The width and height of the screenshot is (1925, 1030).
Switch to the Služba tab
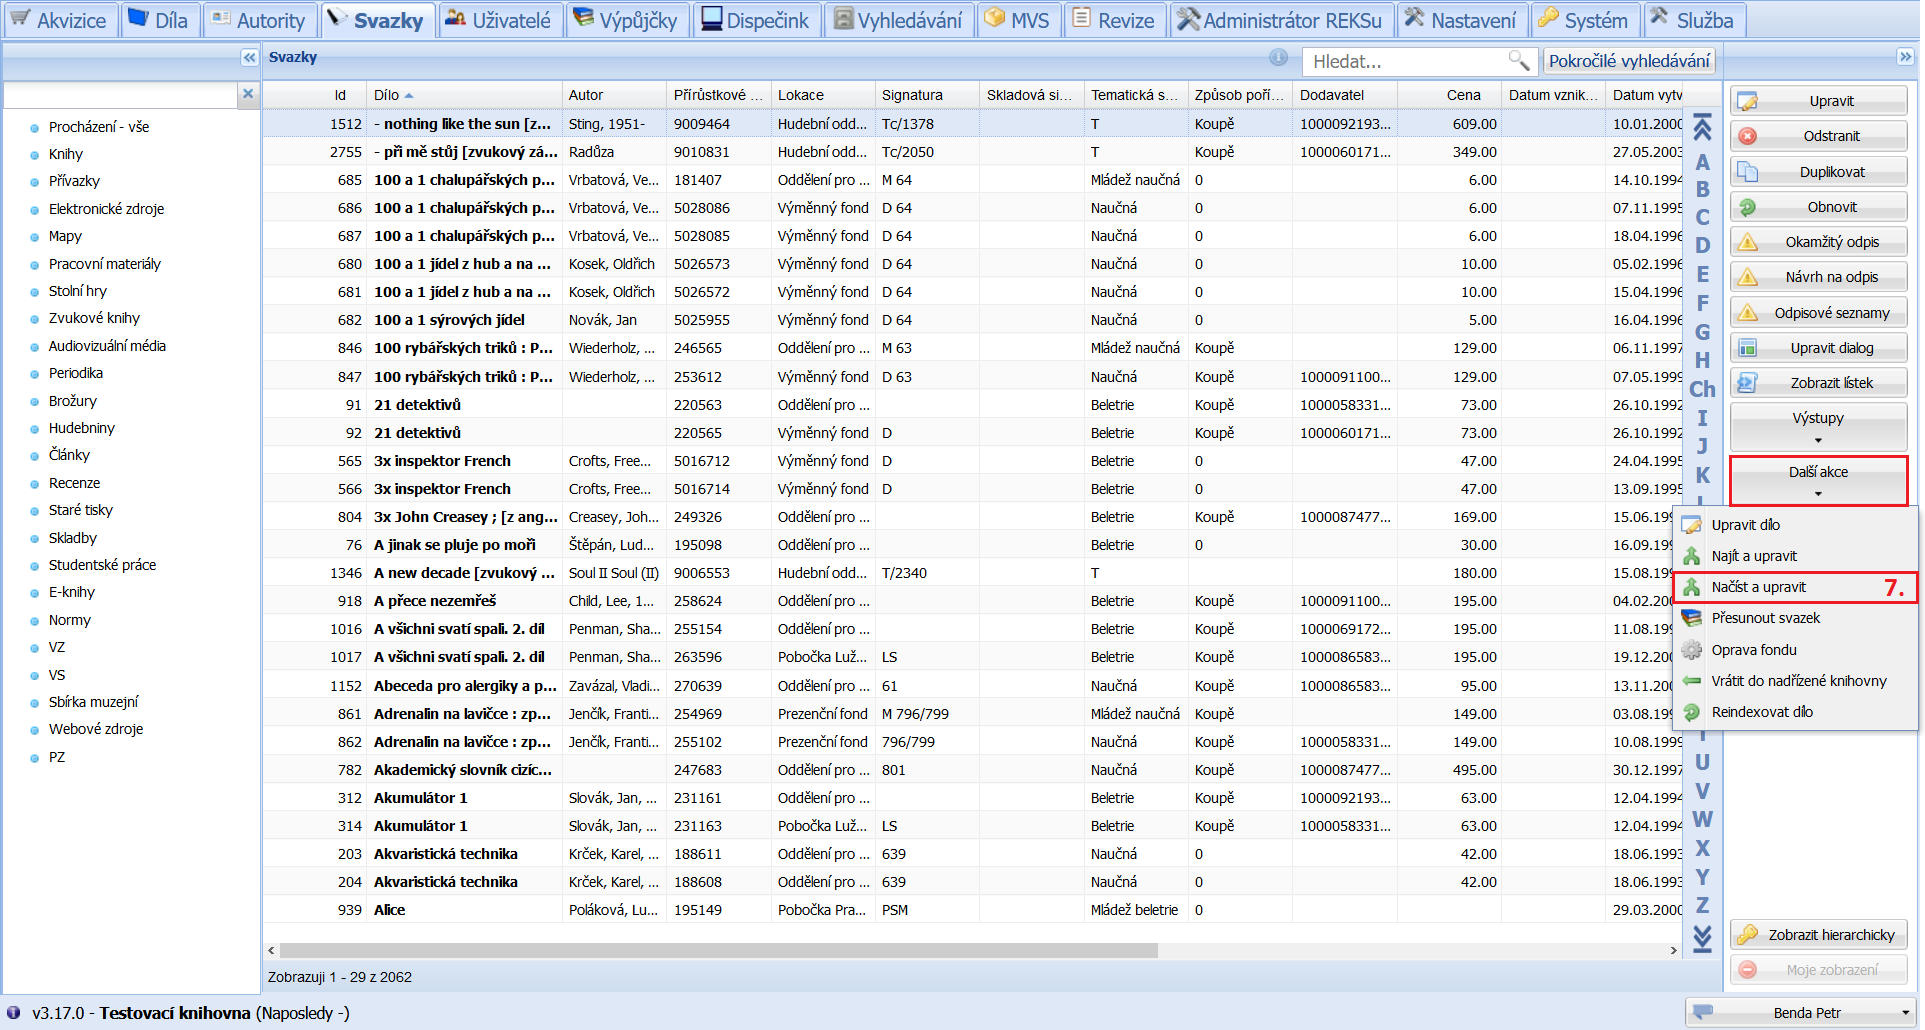tap(1693, 20)
